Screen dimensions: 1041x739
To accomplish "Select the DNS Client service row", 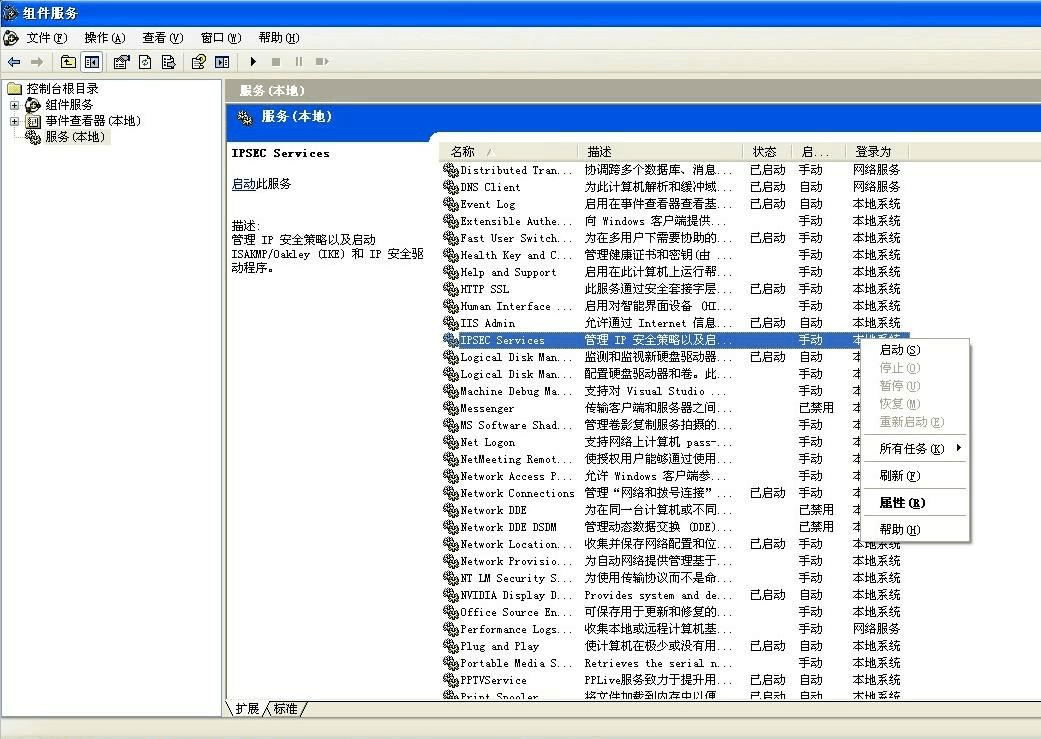I will 490,187.
